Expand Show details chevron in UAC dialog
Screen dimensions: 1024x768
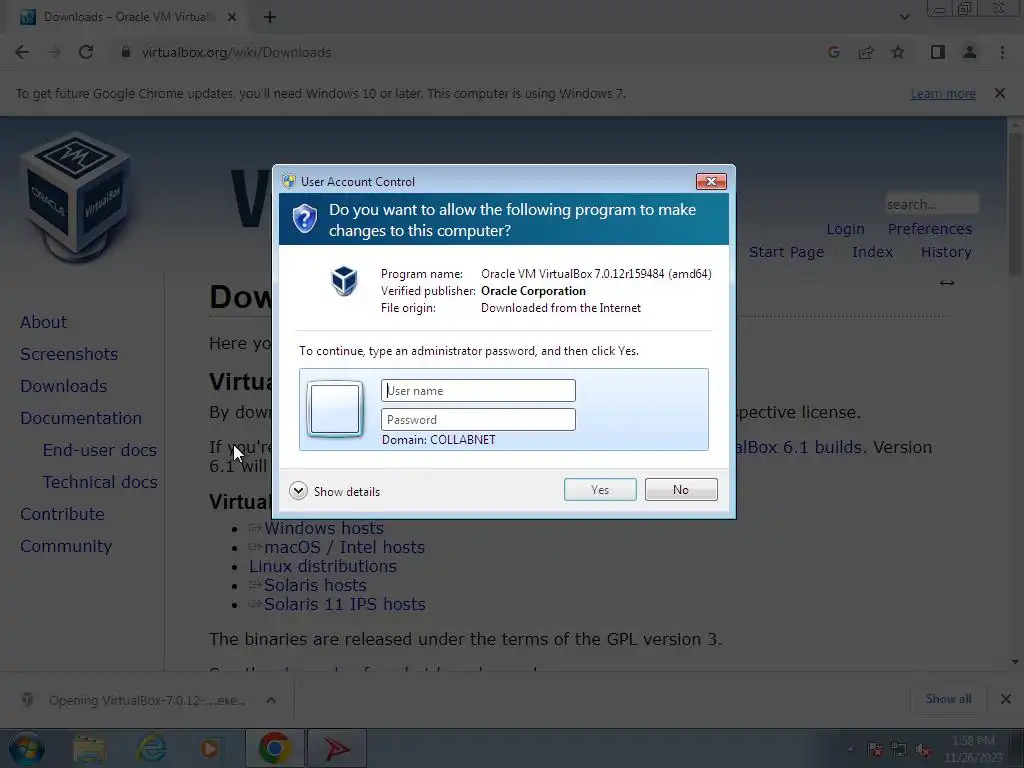(x=298, y=491)
